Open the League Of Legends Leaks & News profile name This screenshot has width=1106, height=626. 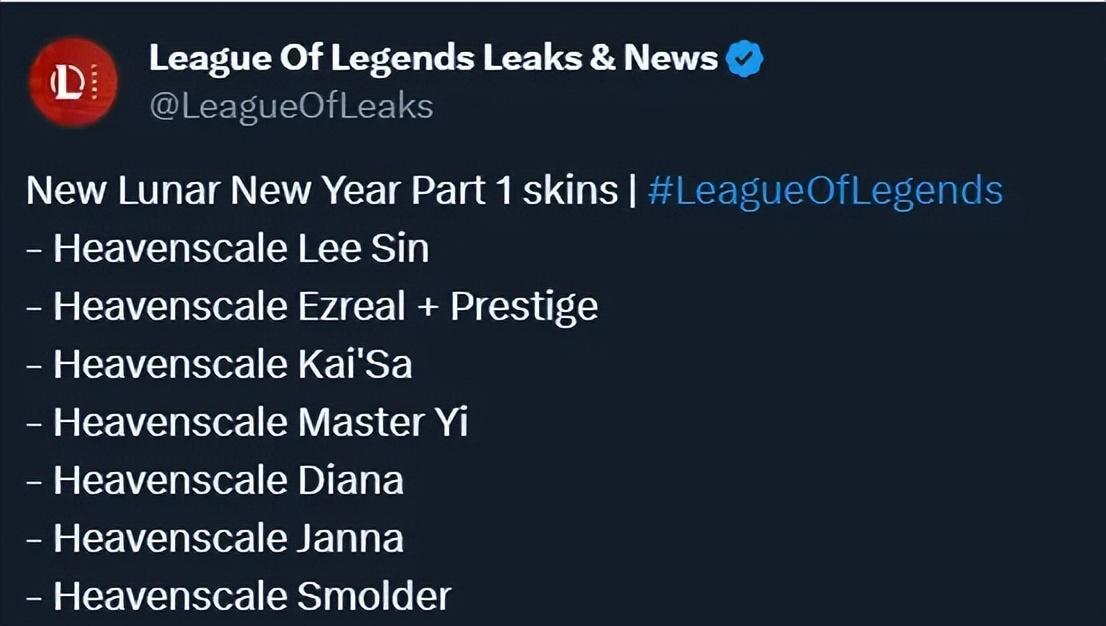coord(433,59)
